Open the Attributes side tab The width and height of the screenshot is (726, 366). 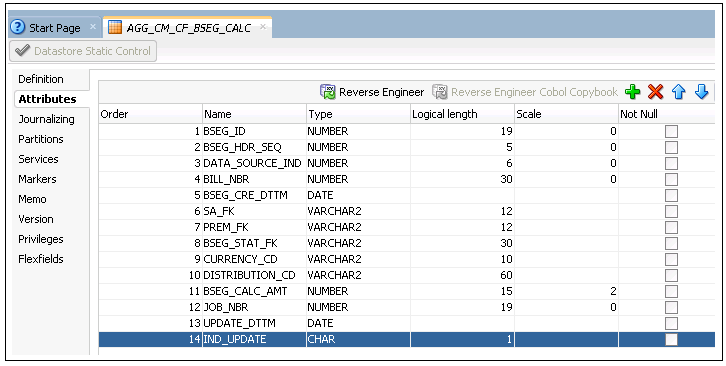tap(47, 99)
